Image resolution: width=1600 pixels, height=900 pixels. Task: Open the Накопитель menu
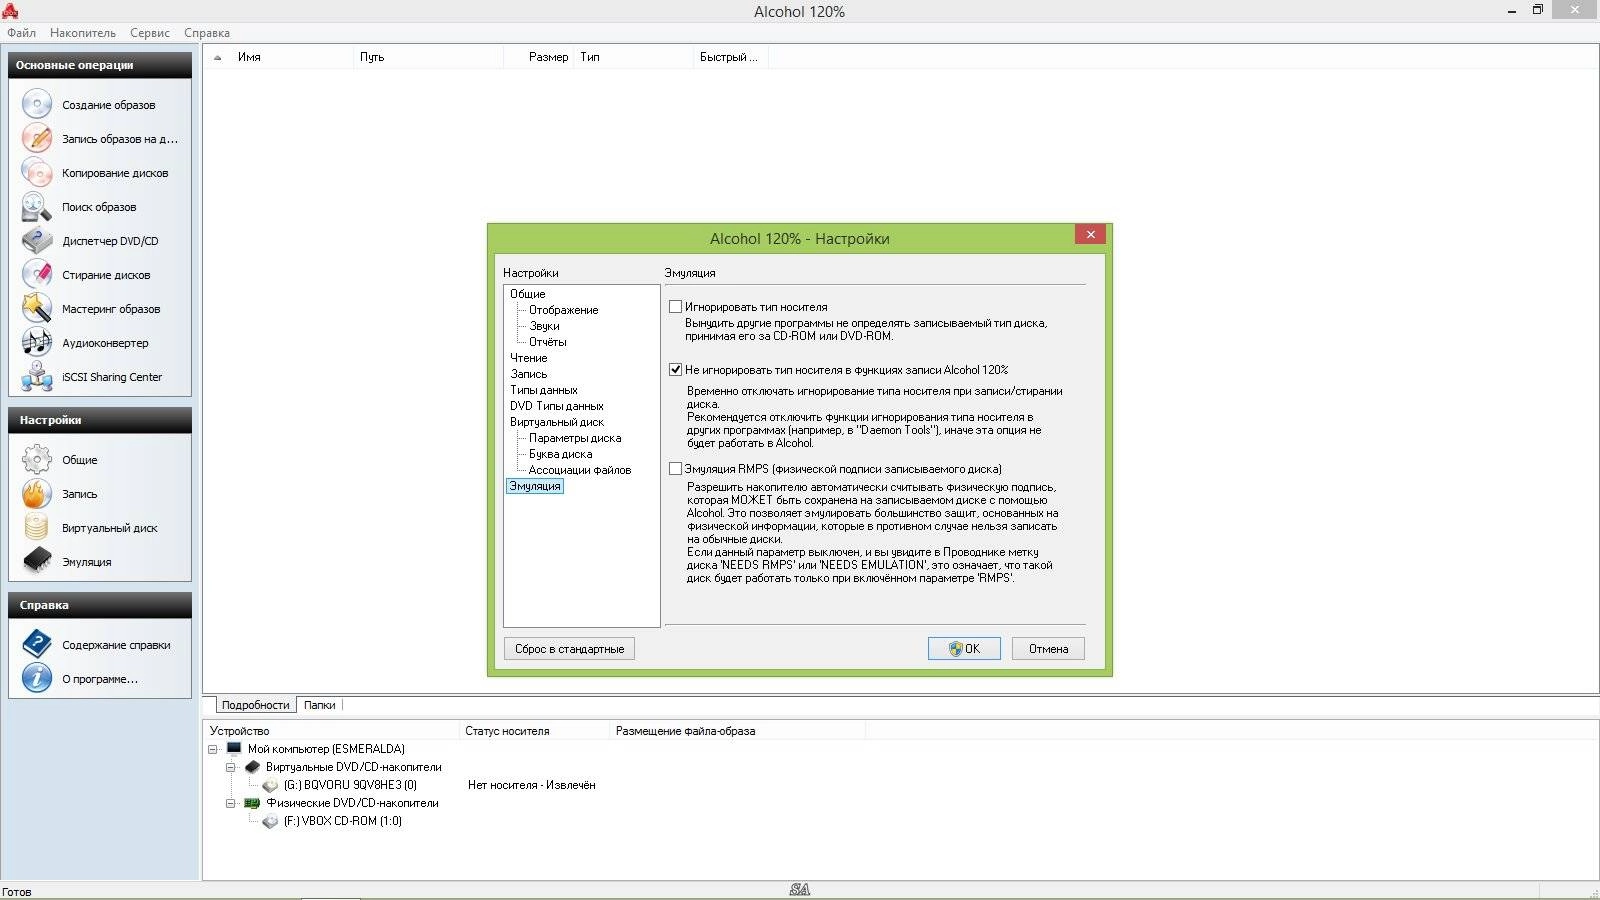83,33
